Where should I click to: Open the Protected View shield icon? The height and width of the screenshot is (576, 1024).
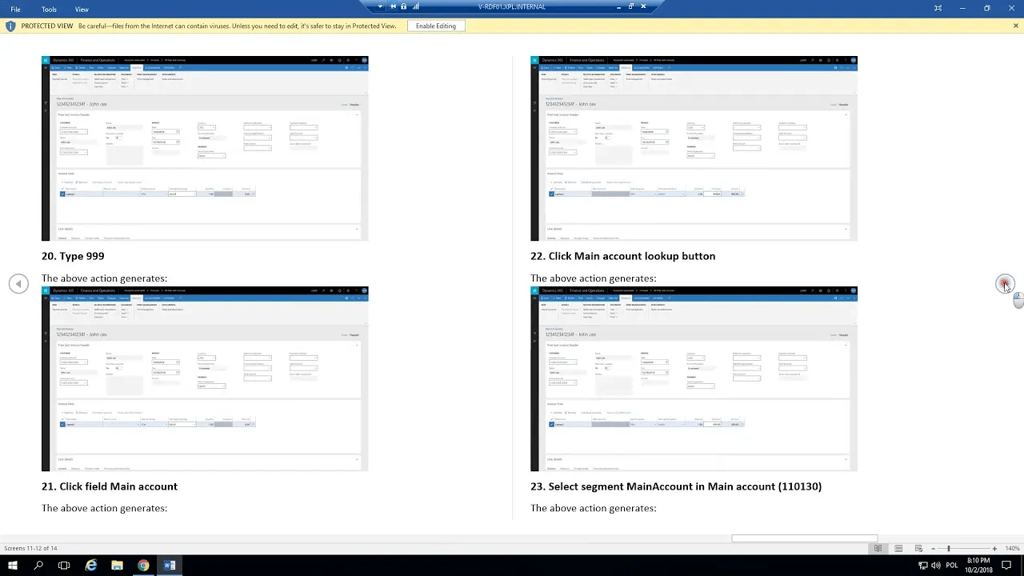[10, 25]
